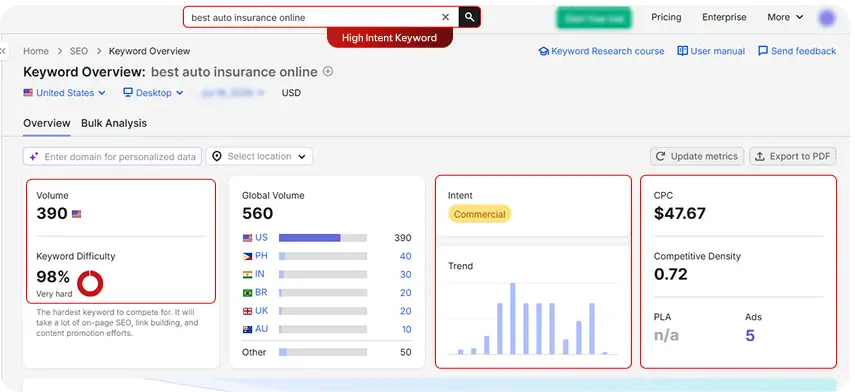Click Keyword Overview in breadcrumb
The height and width of the screenshot is (392, 855).
click(149, 51)
